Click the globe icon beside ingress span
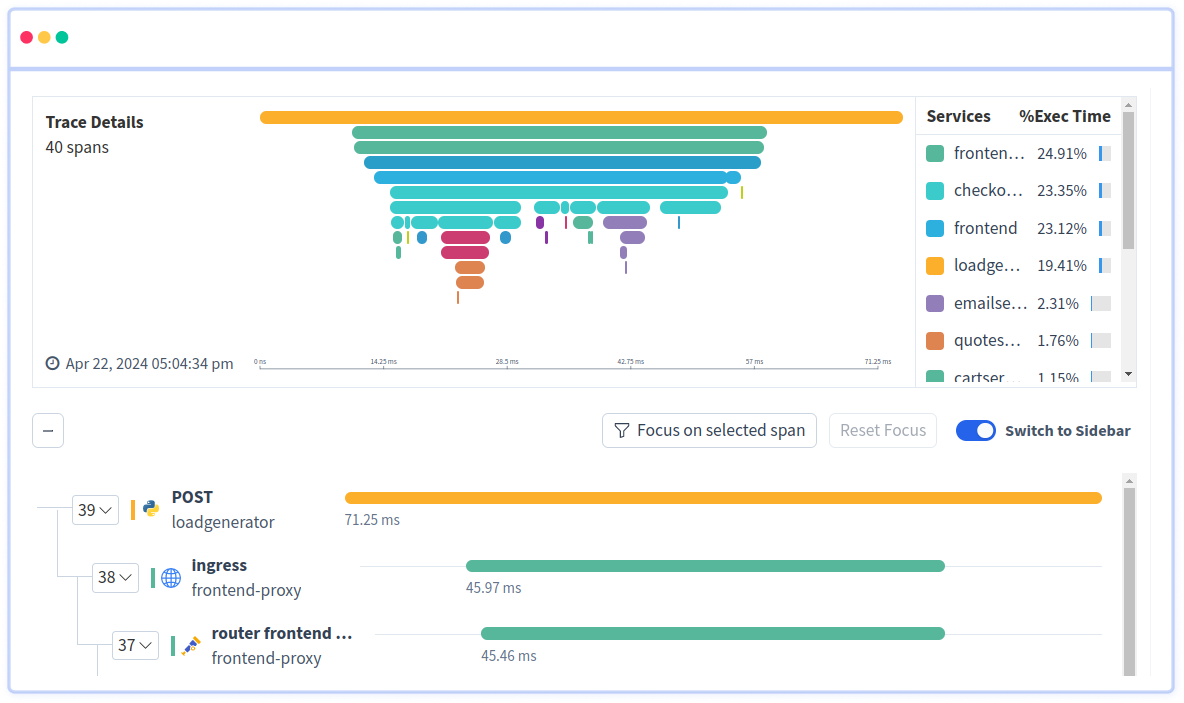Screen dimensions: 1184x703 (x=170, y=577)
